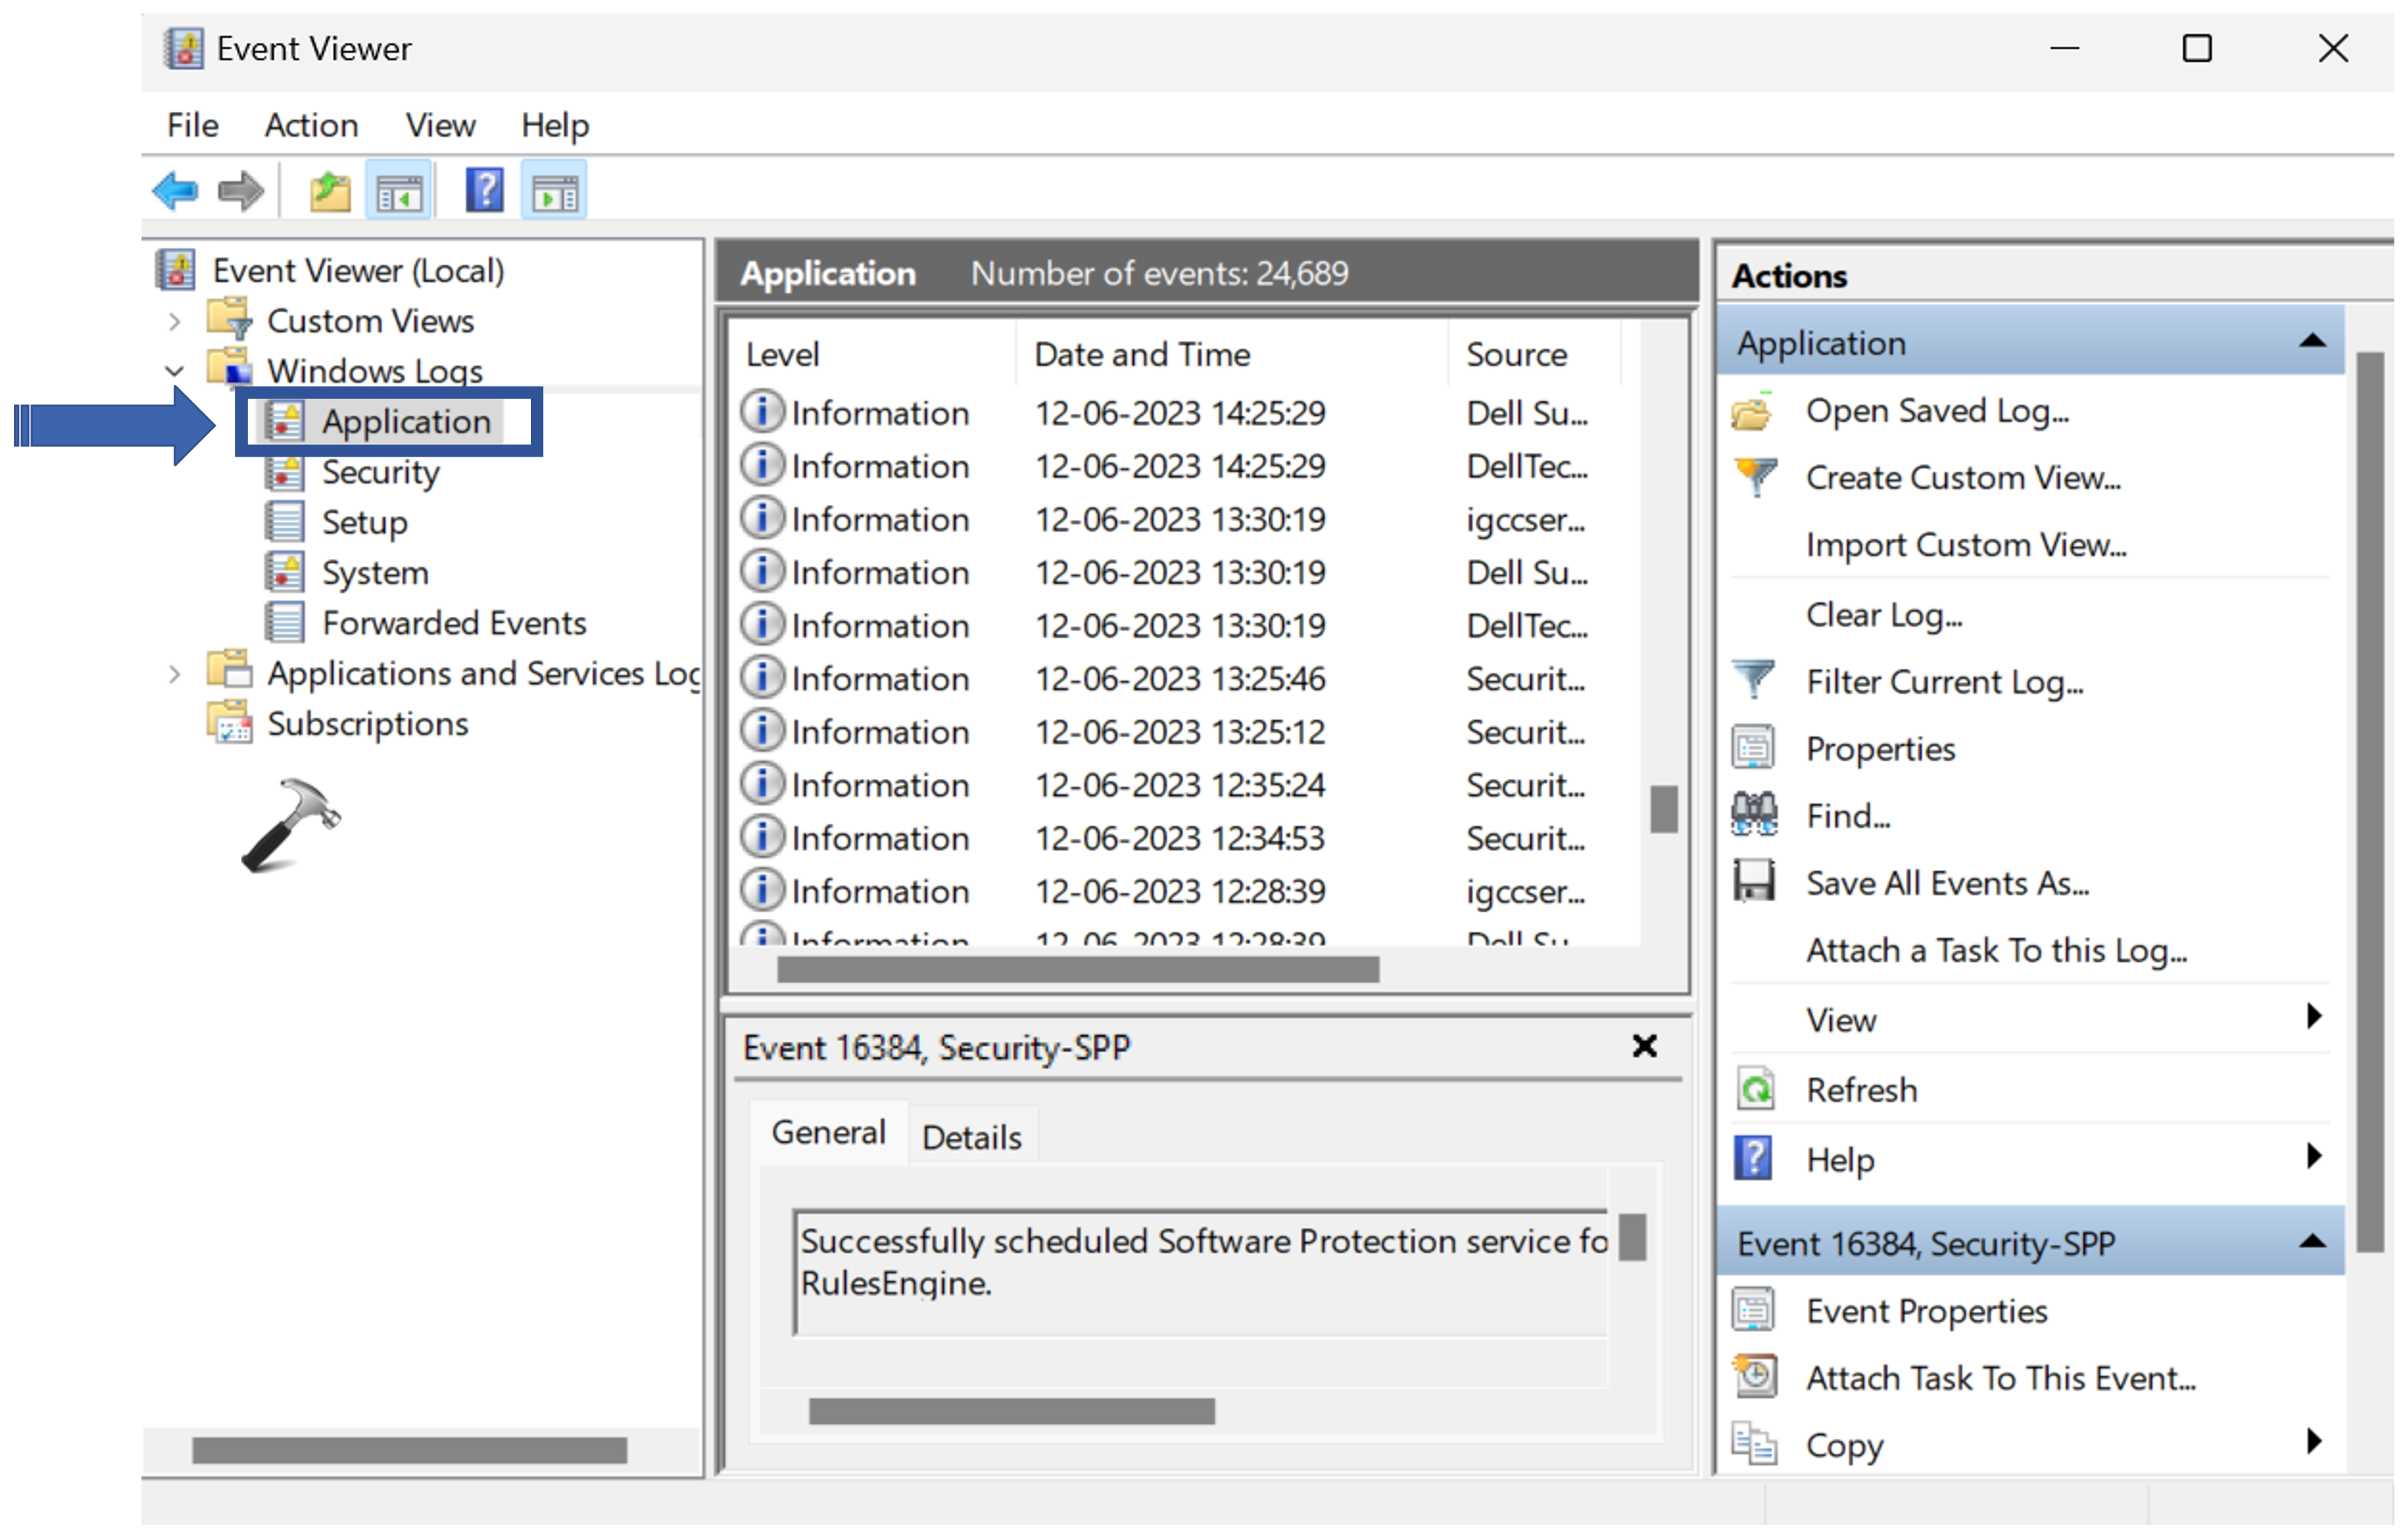The width and height of the screenshot is (2408, 1539).
Task: Select the Security log in tree
Action: [380, 472]
